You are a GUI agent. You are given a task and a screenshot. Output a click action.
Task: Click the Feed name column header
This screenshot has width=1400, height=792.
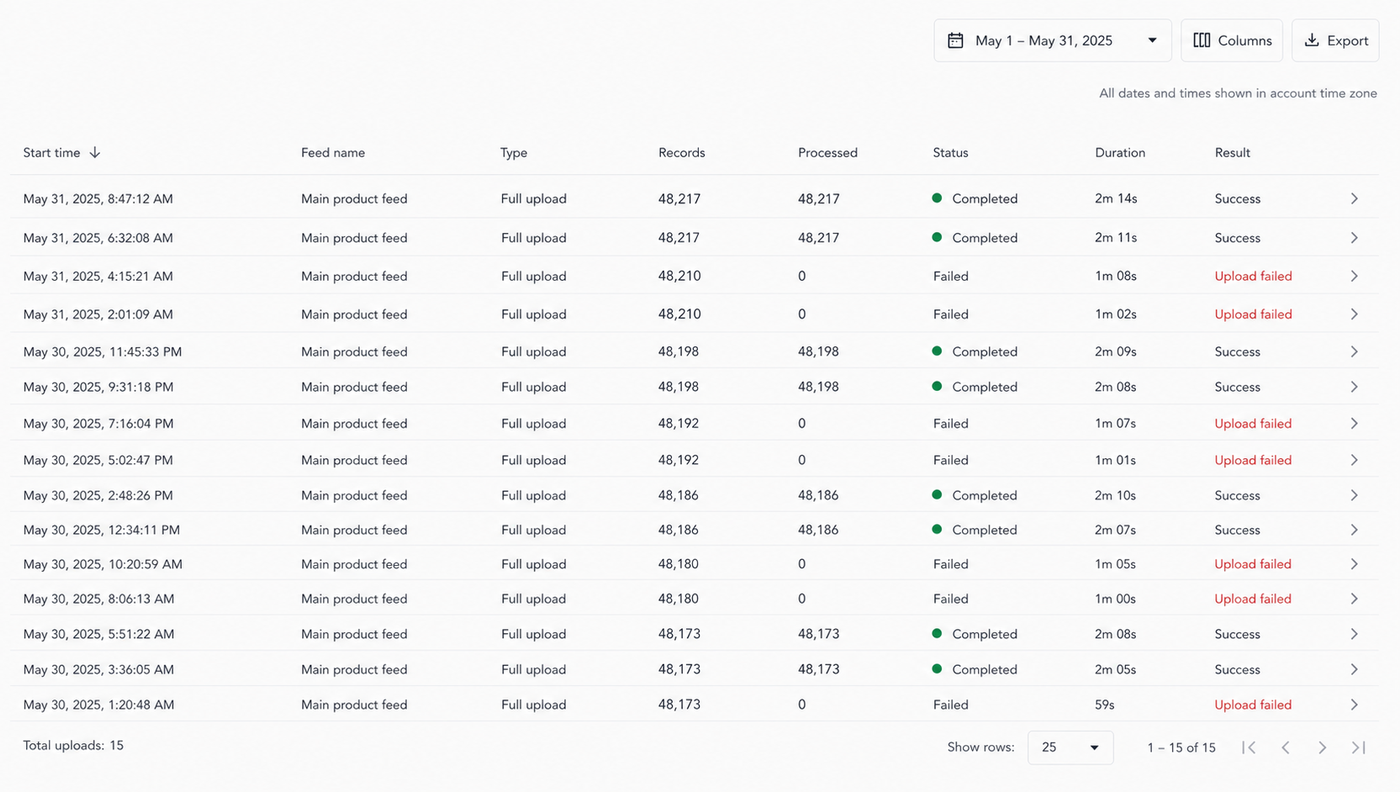click(x=333, y=153)
